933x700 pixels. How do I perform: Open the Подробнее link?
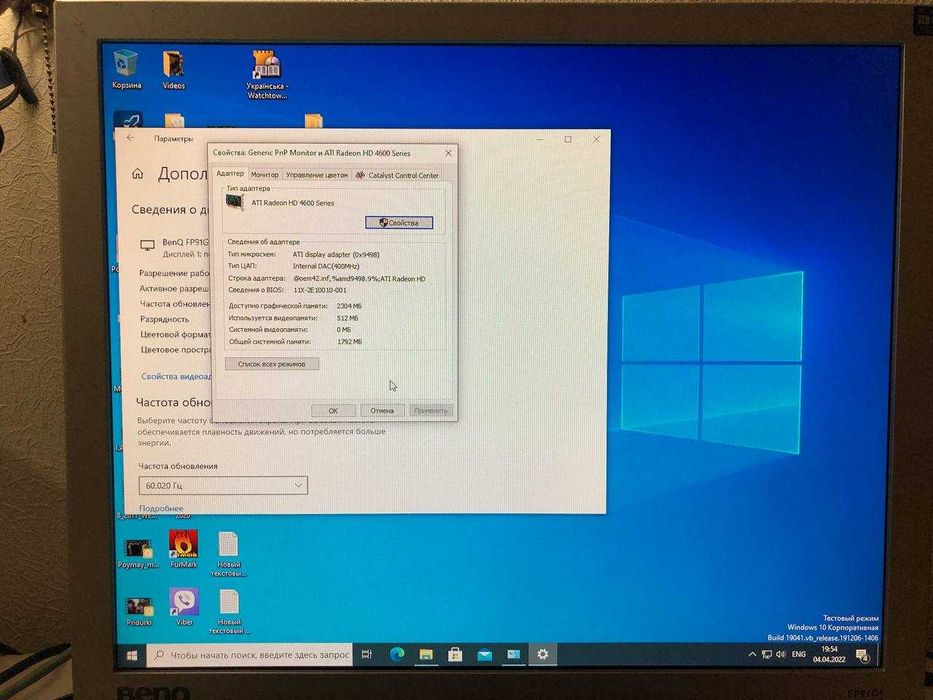click(x=161, y=508)
